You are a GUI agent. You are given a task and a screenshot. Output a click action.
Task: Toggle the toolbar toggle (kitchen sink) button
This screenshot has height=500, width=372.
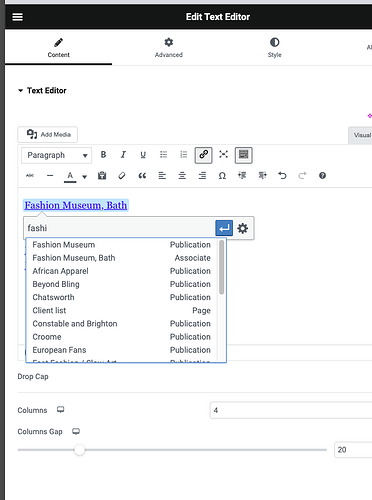(x=244, y=155)
